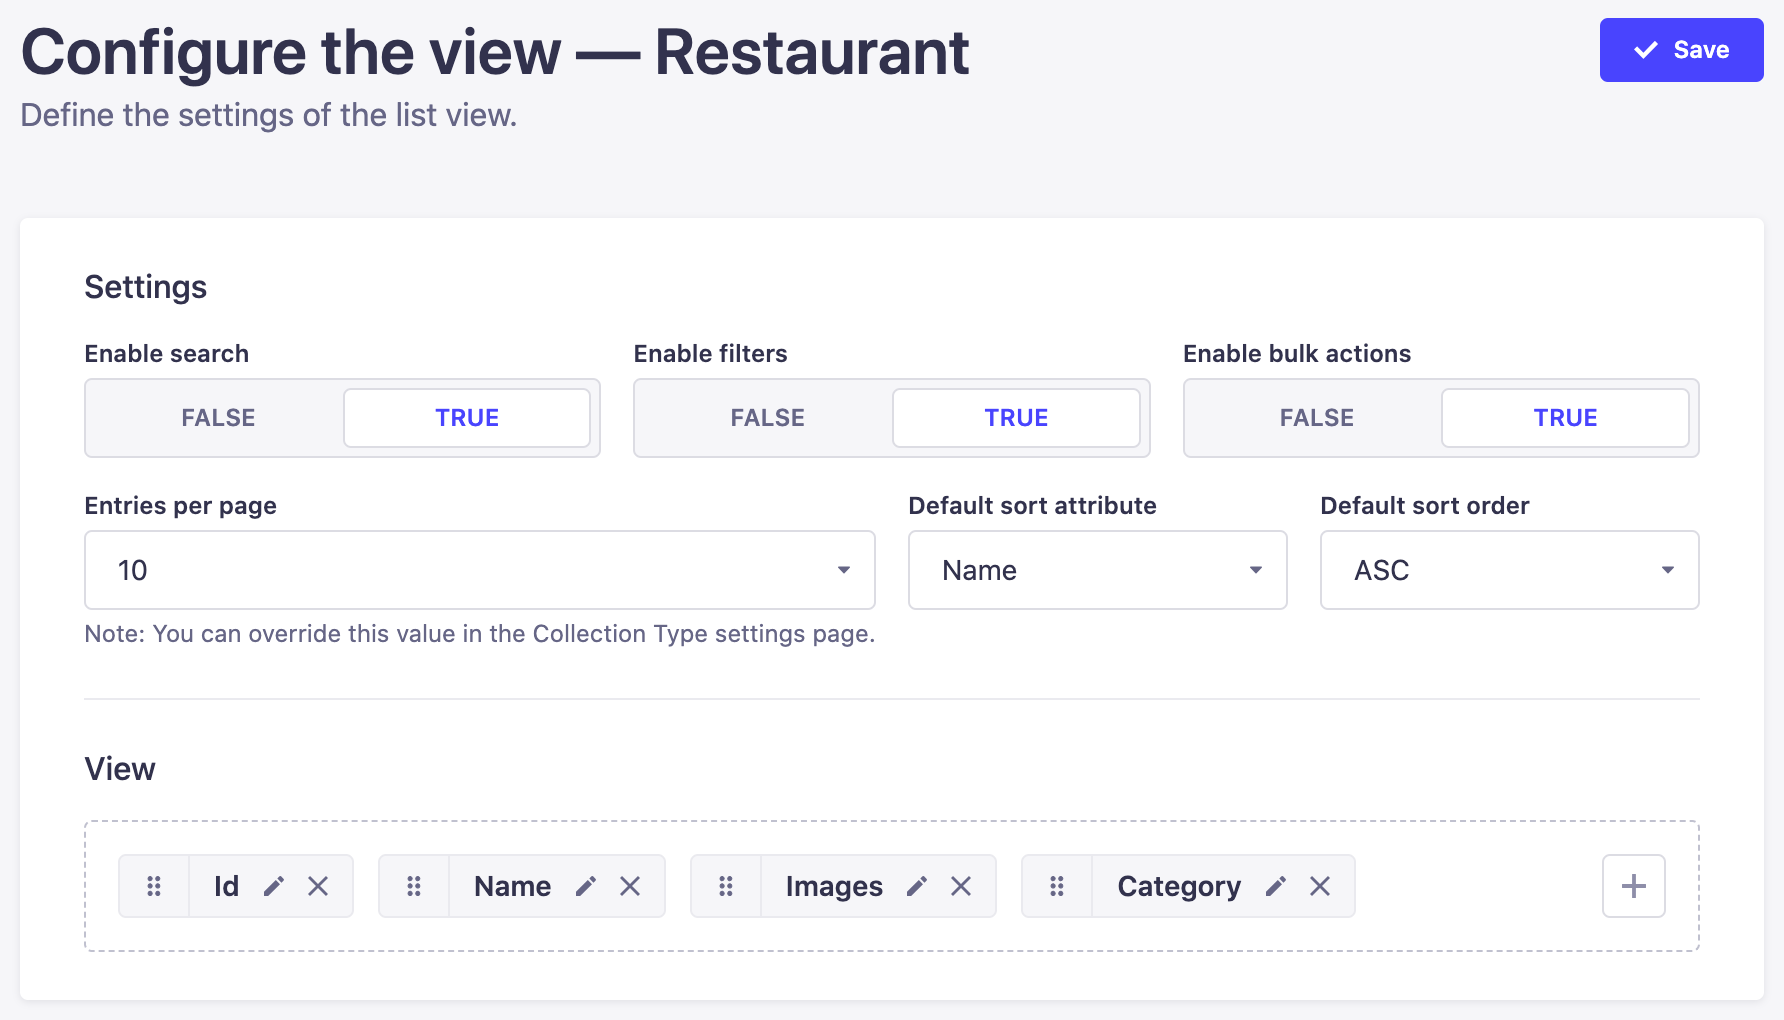Edit the Images field settings

click(916, 886)
